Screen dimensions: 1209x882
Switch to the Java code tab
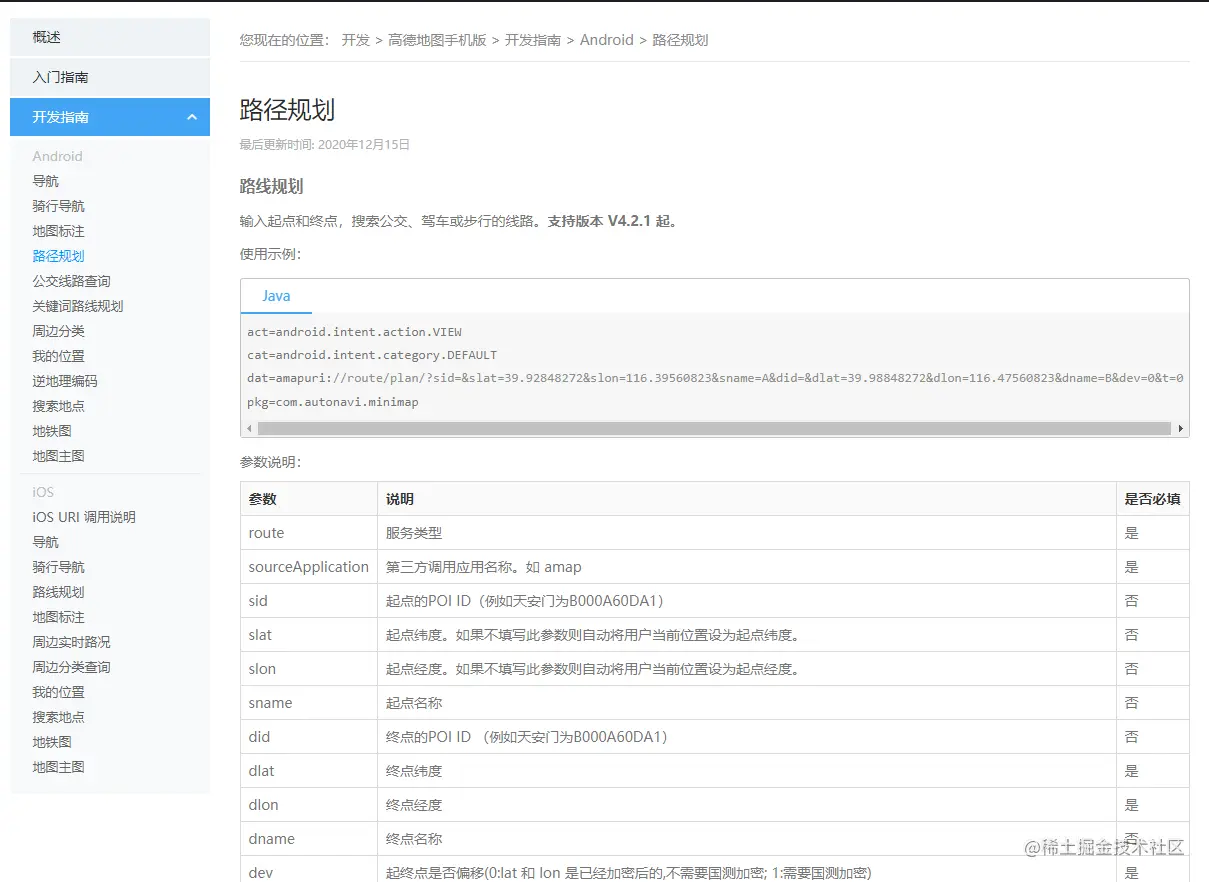[276, 296]
